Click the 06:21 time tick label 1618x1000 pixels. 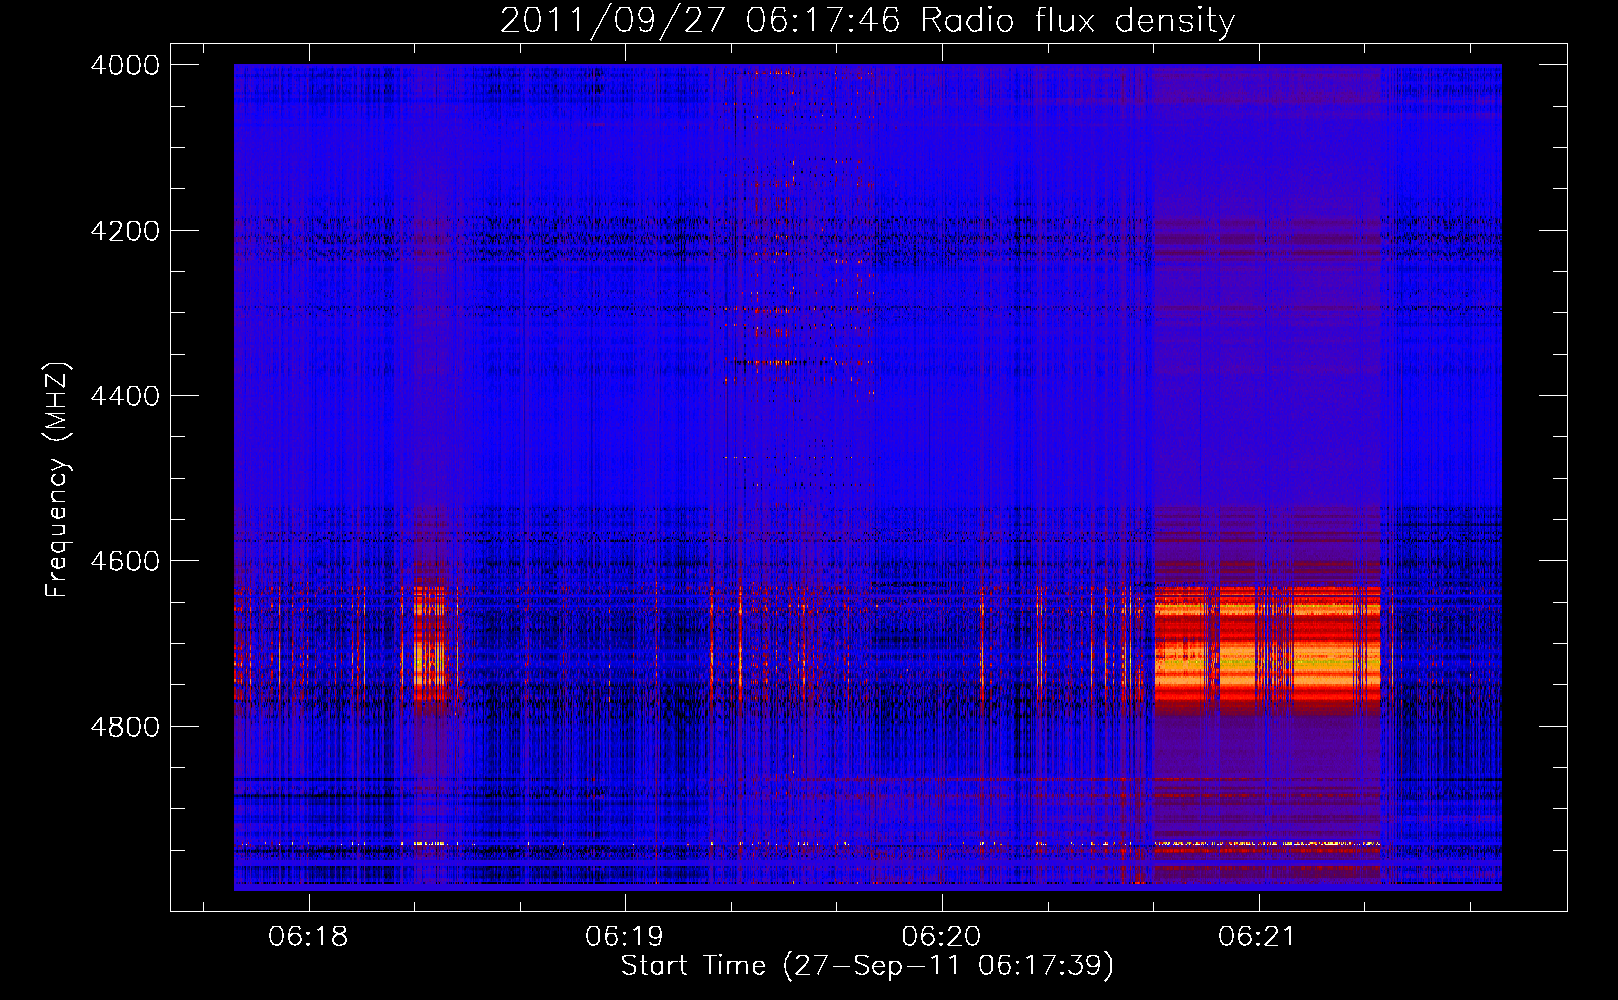tap(1258, 937)
